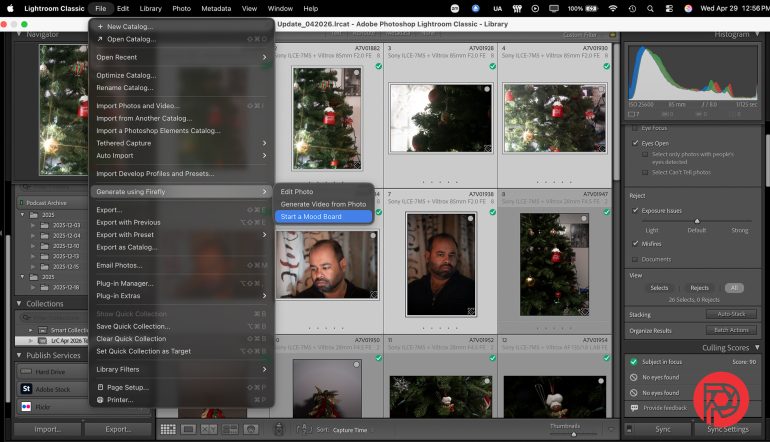Screen dimensions: 770x442
Task: Click the Page Setup menu icon
Action: [x=100, y=387]
